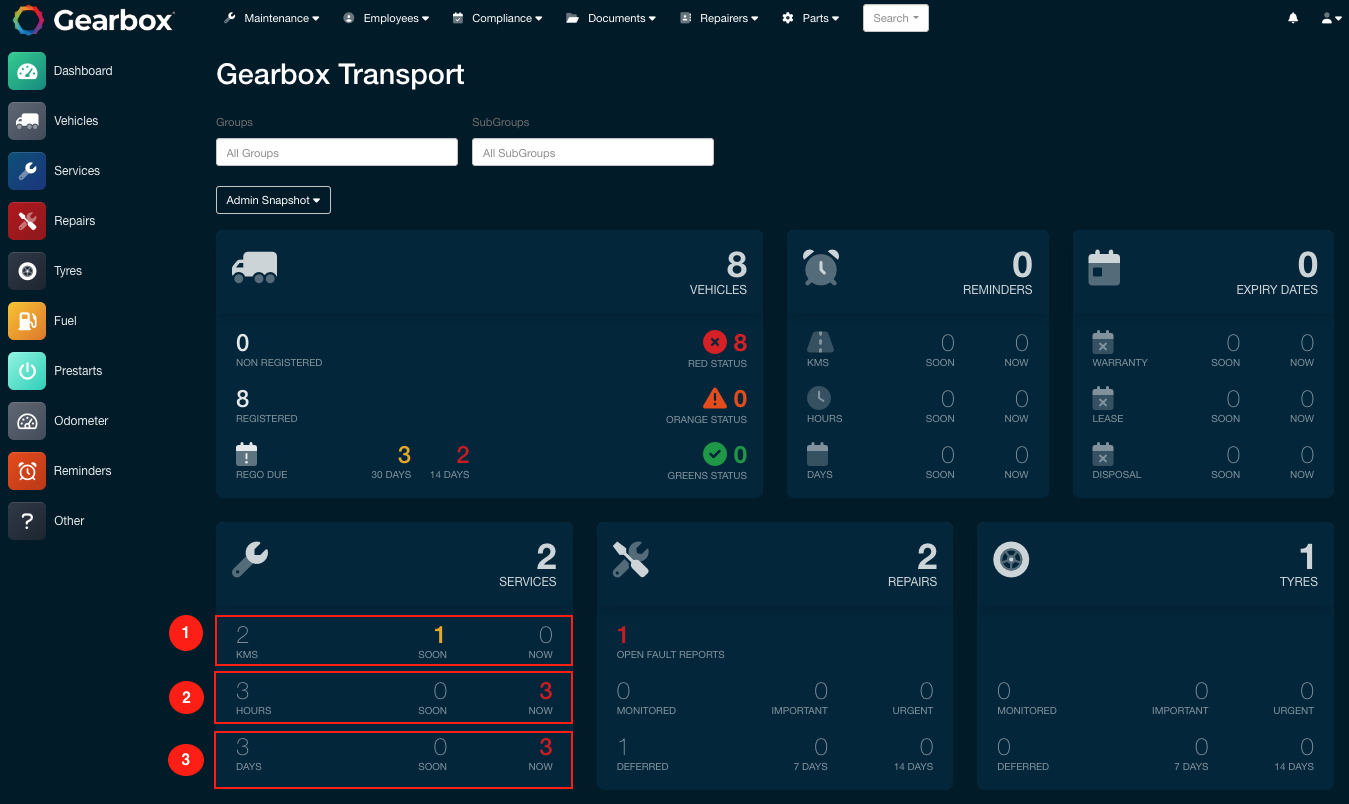This screenshot has width=1349, height=804.
Task: Click the Repairs Deferred count 1
Action: [623, 747]
